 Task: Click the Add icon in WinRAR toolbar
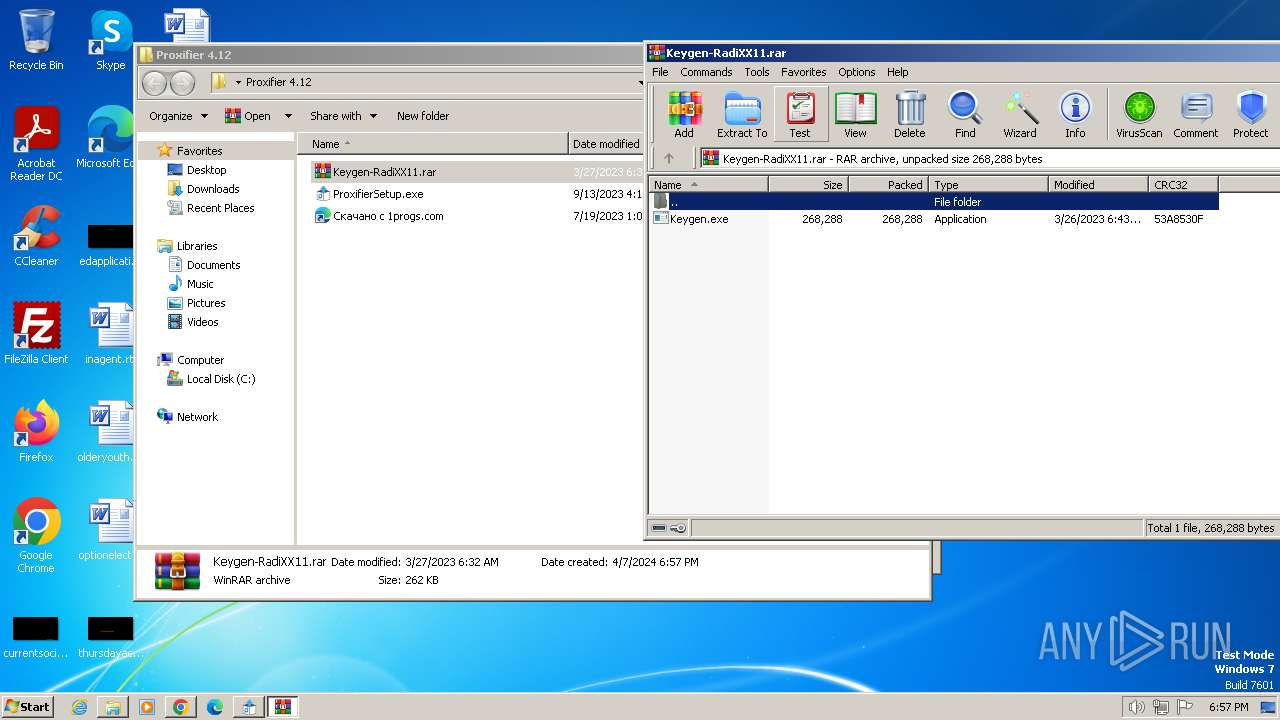tap(684, 114)
